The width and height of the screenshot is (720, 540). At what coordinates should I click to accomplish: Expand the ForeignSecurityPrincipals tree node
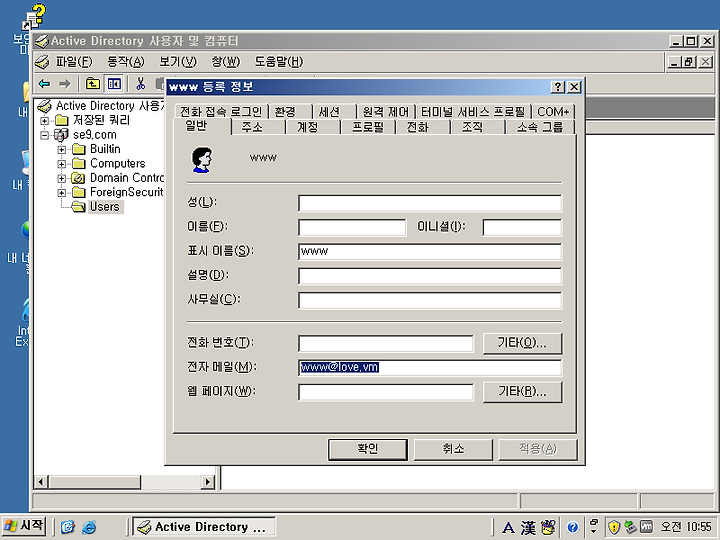click(62, 193)
